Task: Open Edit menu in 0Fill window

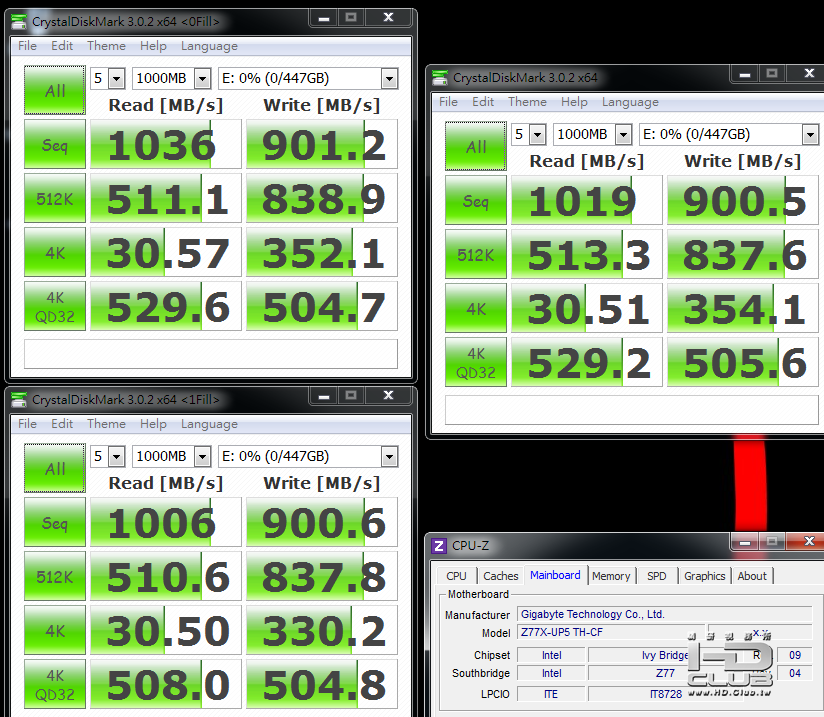Action: (62, 46)
